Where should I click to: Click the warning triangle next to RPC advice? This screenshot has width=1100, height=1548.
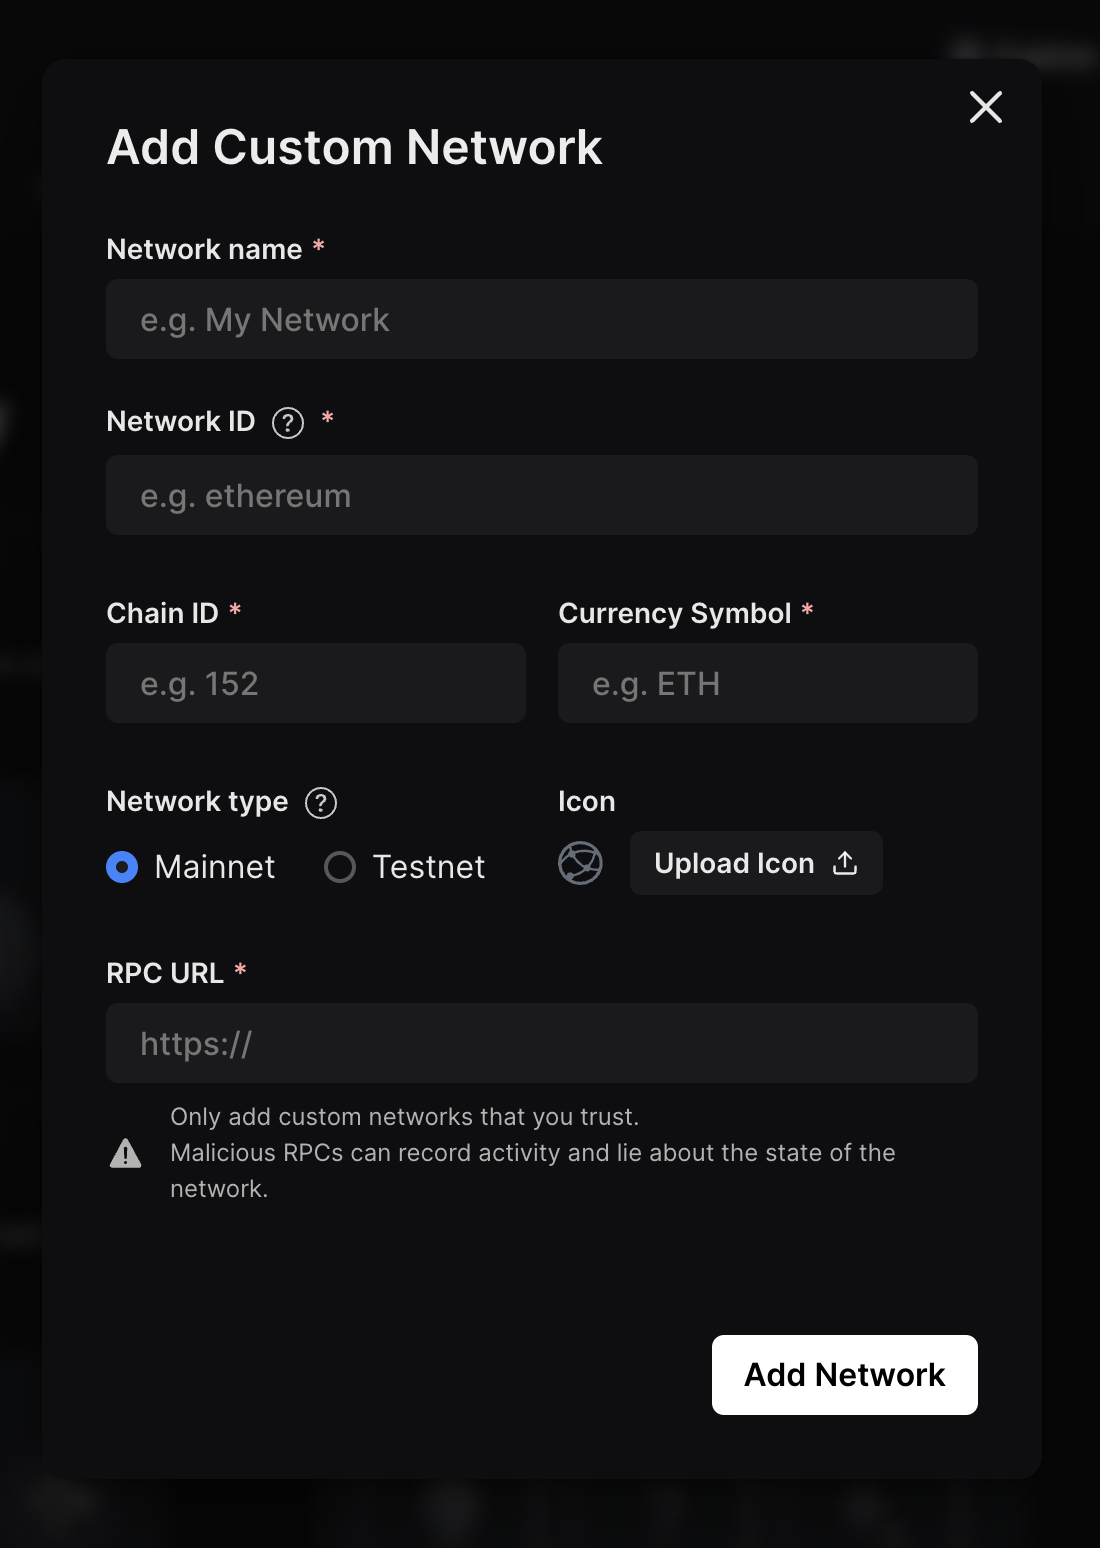pyautogui.click(x=125, y=1153)
